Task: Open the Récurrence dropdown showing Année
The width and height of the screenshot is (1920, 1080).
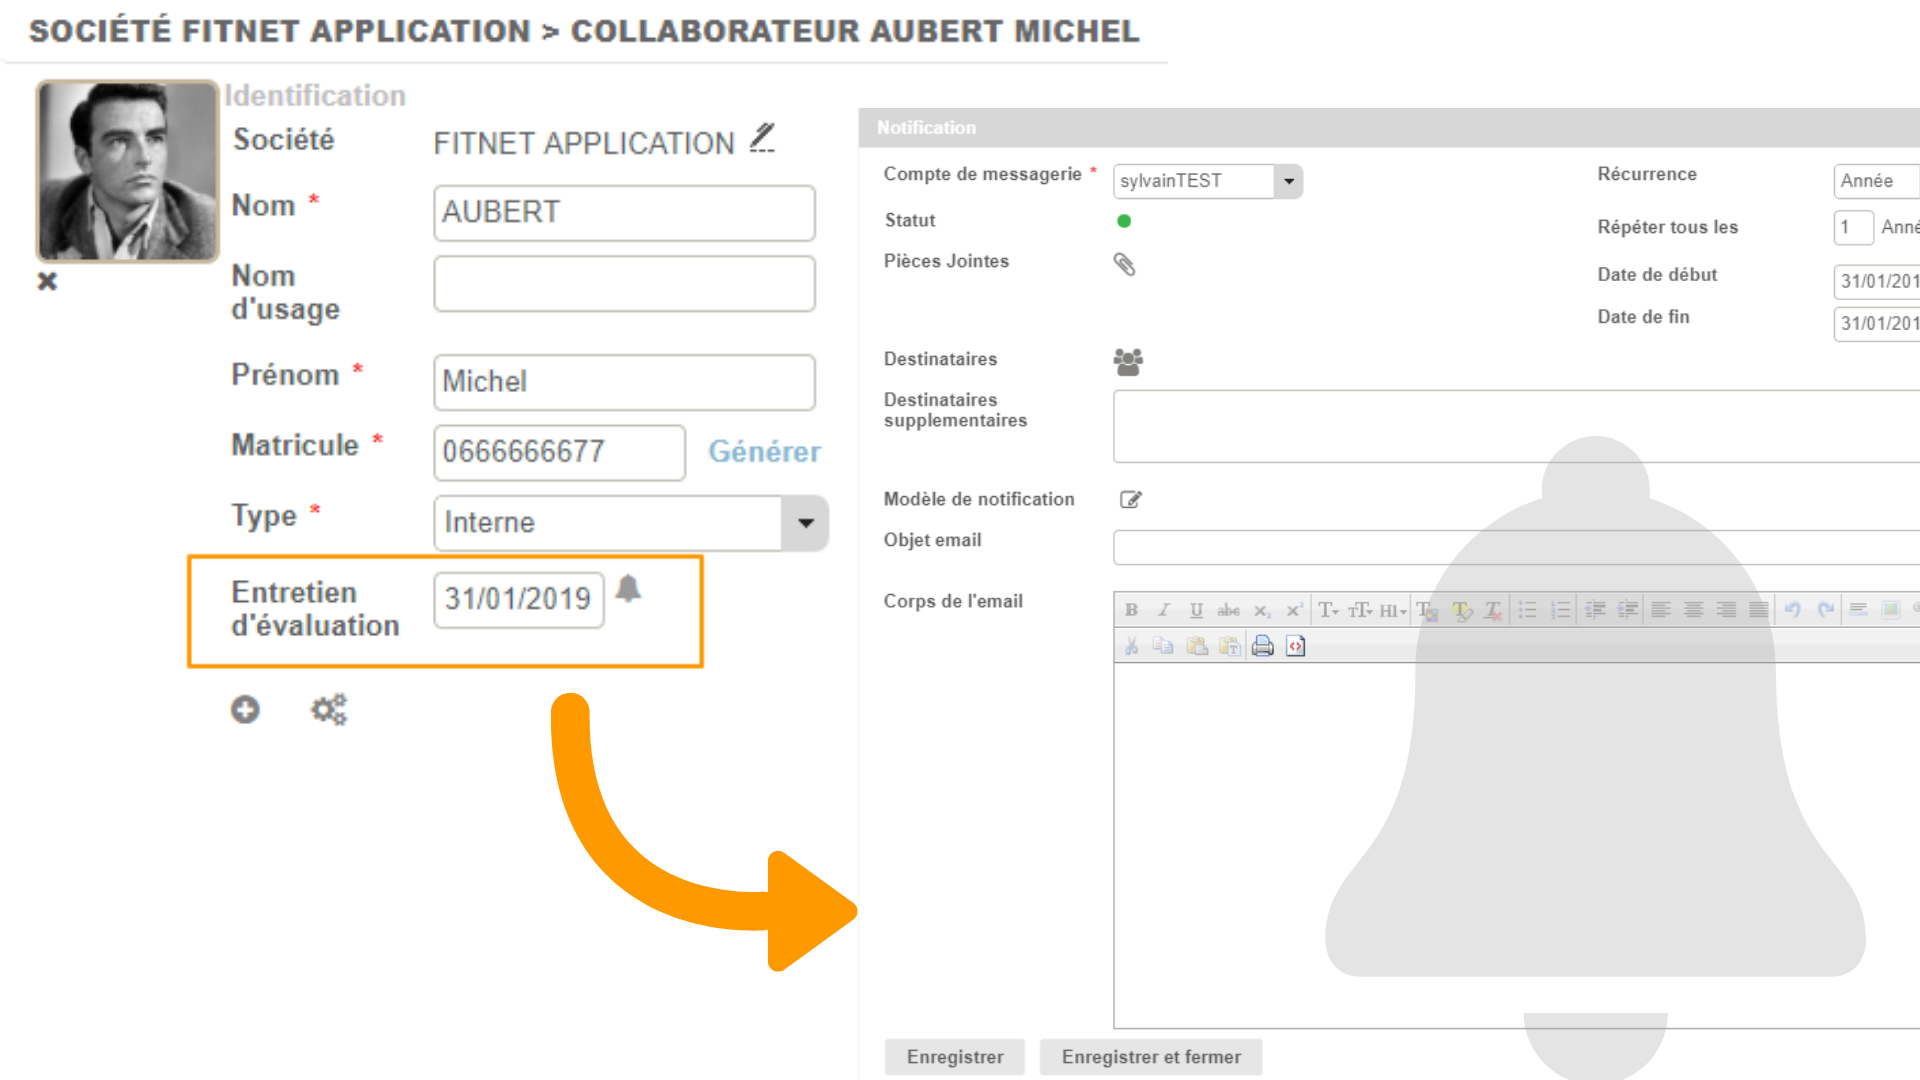Action: 1876,181
